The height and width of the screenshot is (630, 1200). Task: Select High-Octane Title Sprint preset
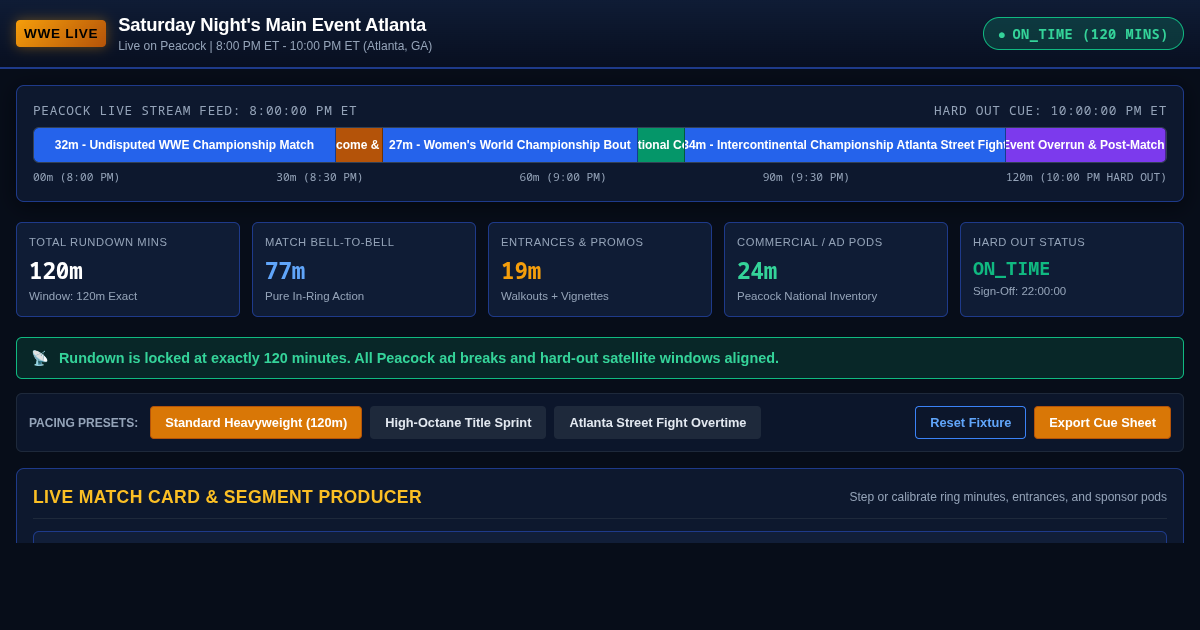pos(458,422)
